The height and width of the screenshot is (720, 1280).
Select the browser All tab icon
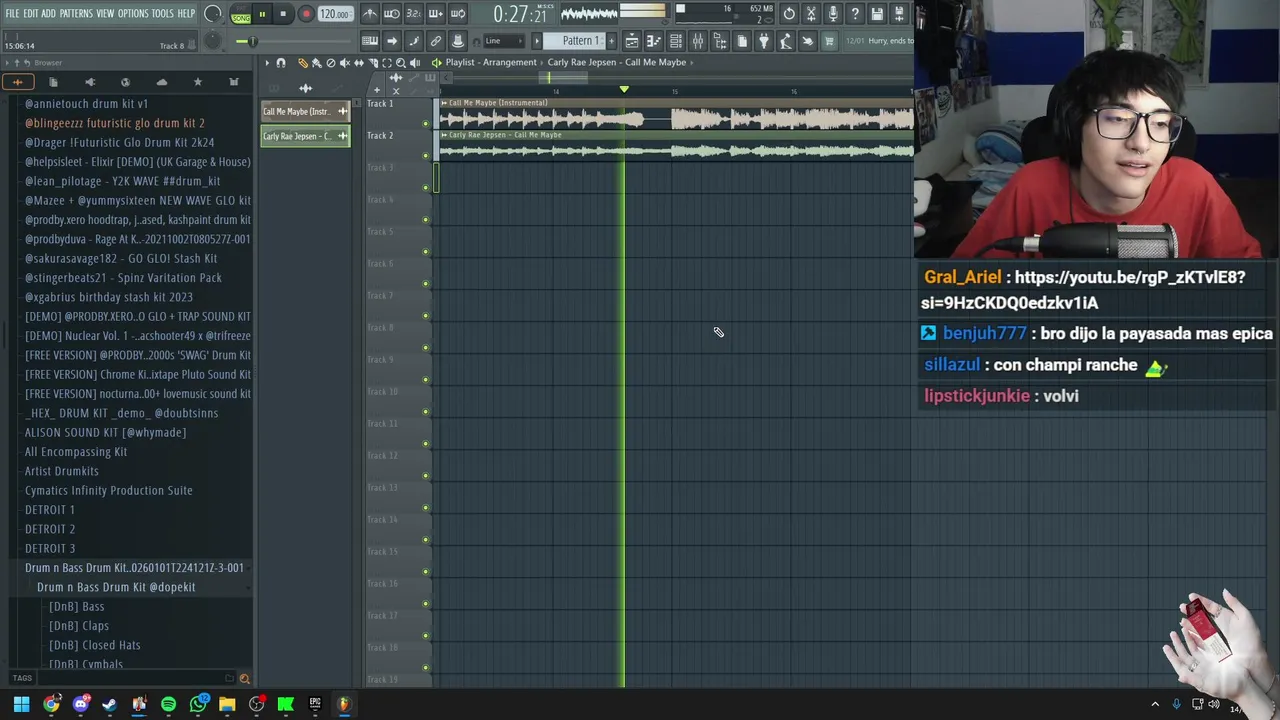(18, 82)
